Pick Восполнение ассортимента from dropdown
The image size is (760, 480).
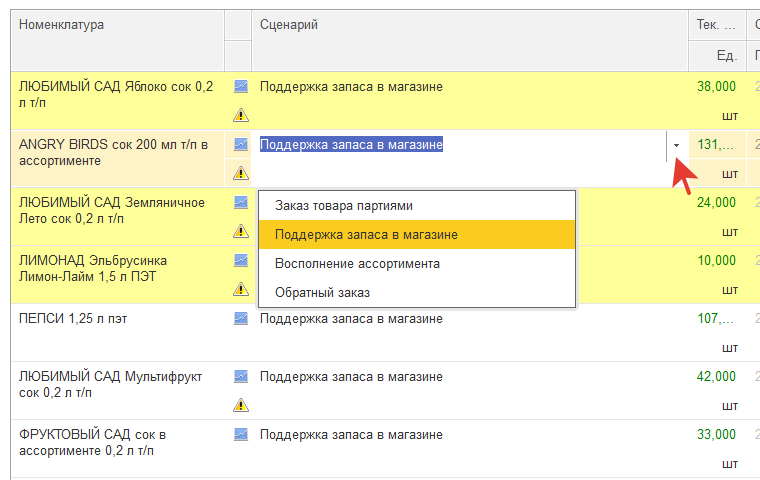tap(357, 264)
